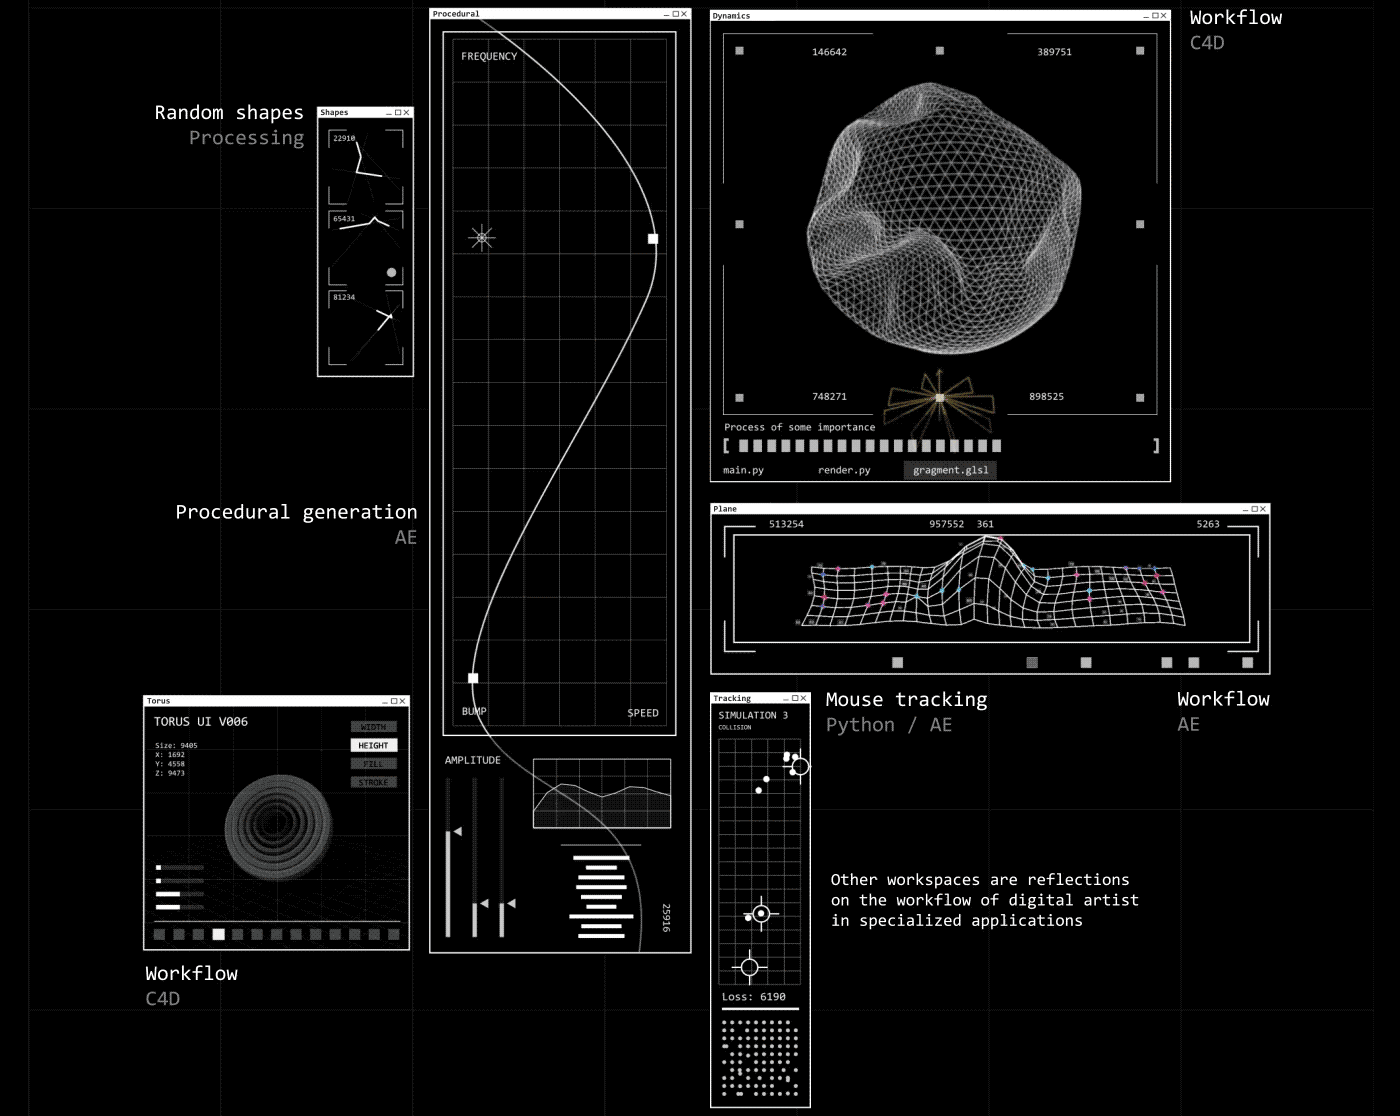The height and width of the screenshot is (1116, 1400).
Task: Toggle the WIDTH option in Torus UI
Action: coord(373,726)
